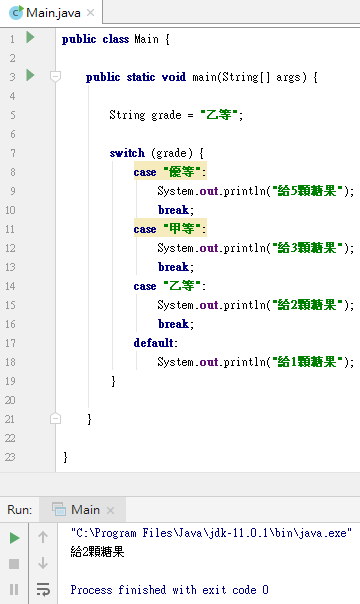Click break statement on line 10
This screenshot has width=360, height=604.
coord(176,210)
